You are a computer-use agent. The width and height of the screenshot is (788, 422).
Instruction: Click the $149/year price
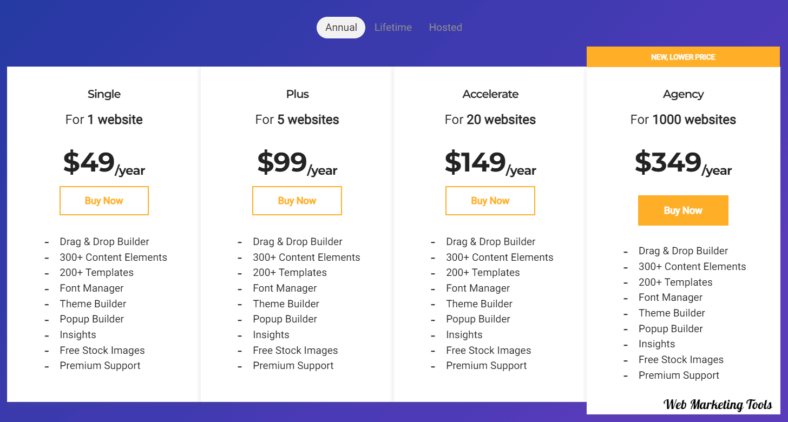(490, 162)
